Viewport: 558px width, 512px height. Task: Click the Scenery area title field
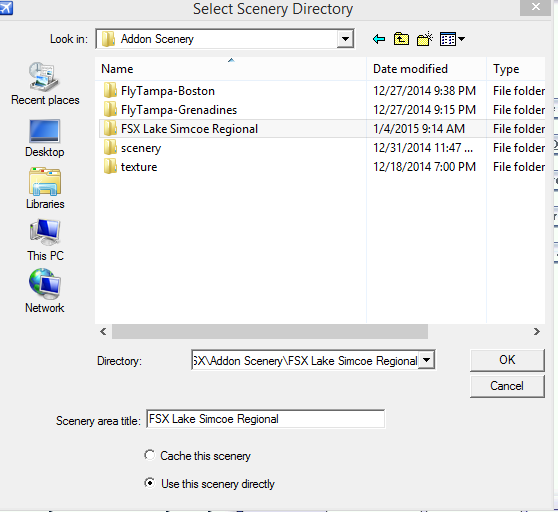265,419
